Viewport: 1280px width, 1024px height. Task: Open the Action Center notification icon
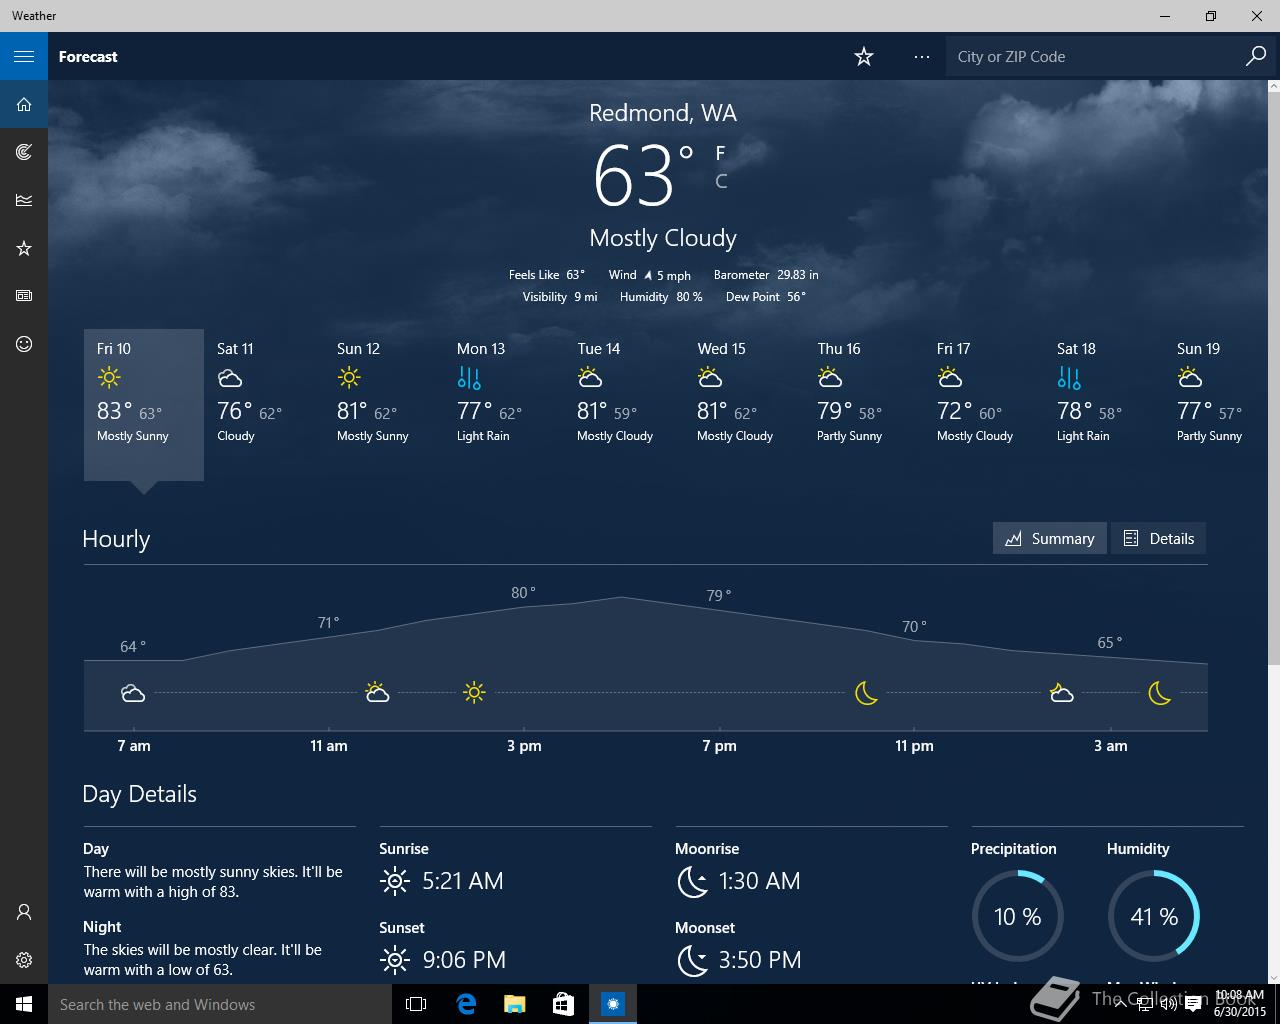pos(1192,1005)
